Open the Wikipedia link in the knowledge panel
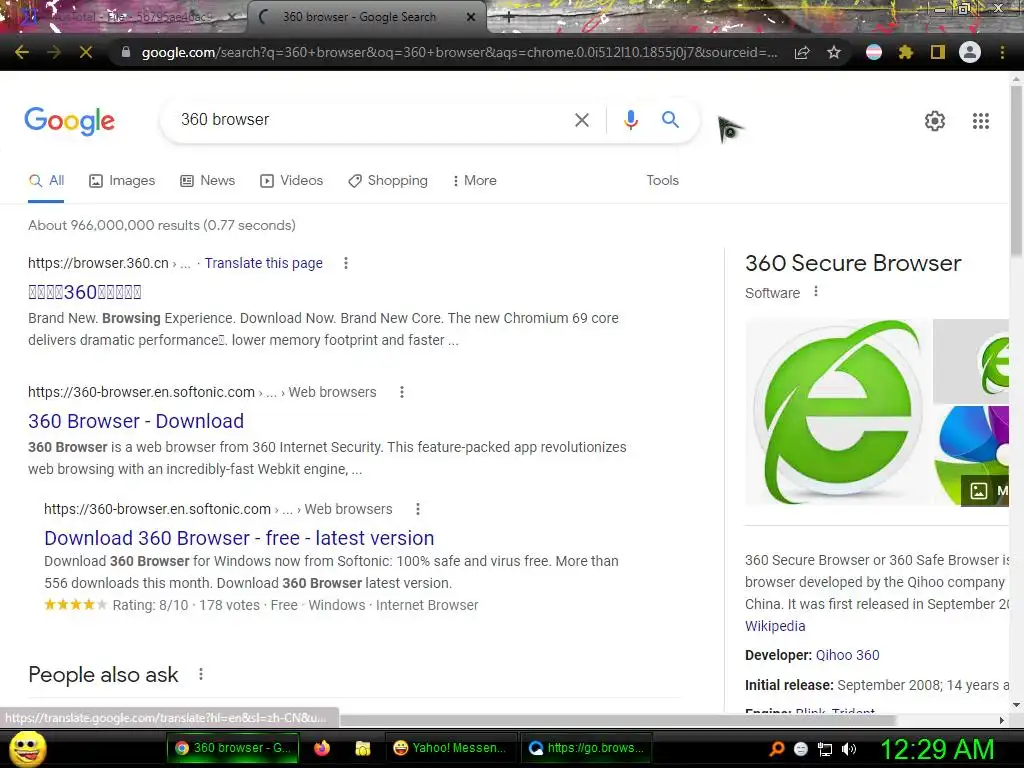The height and width of the screenshot is (768, 1024). pos(775,626)
